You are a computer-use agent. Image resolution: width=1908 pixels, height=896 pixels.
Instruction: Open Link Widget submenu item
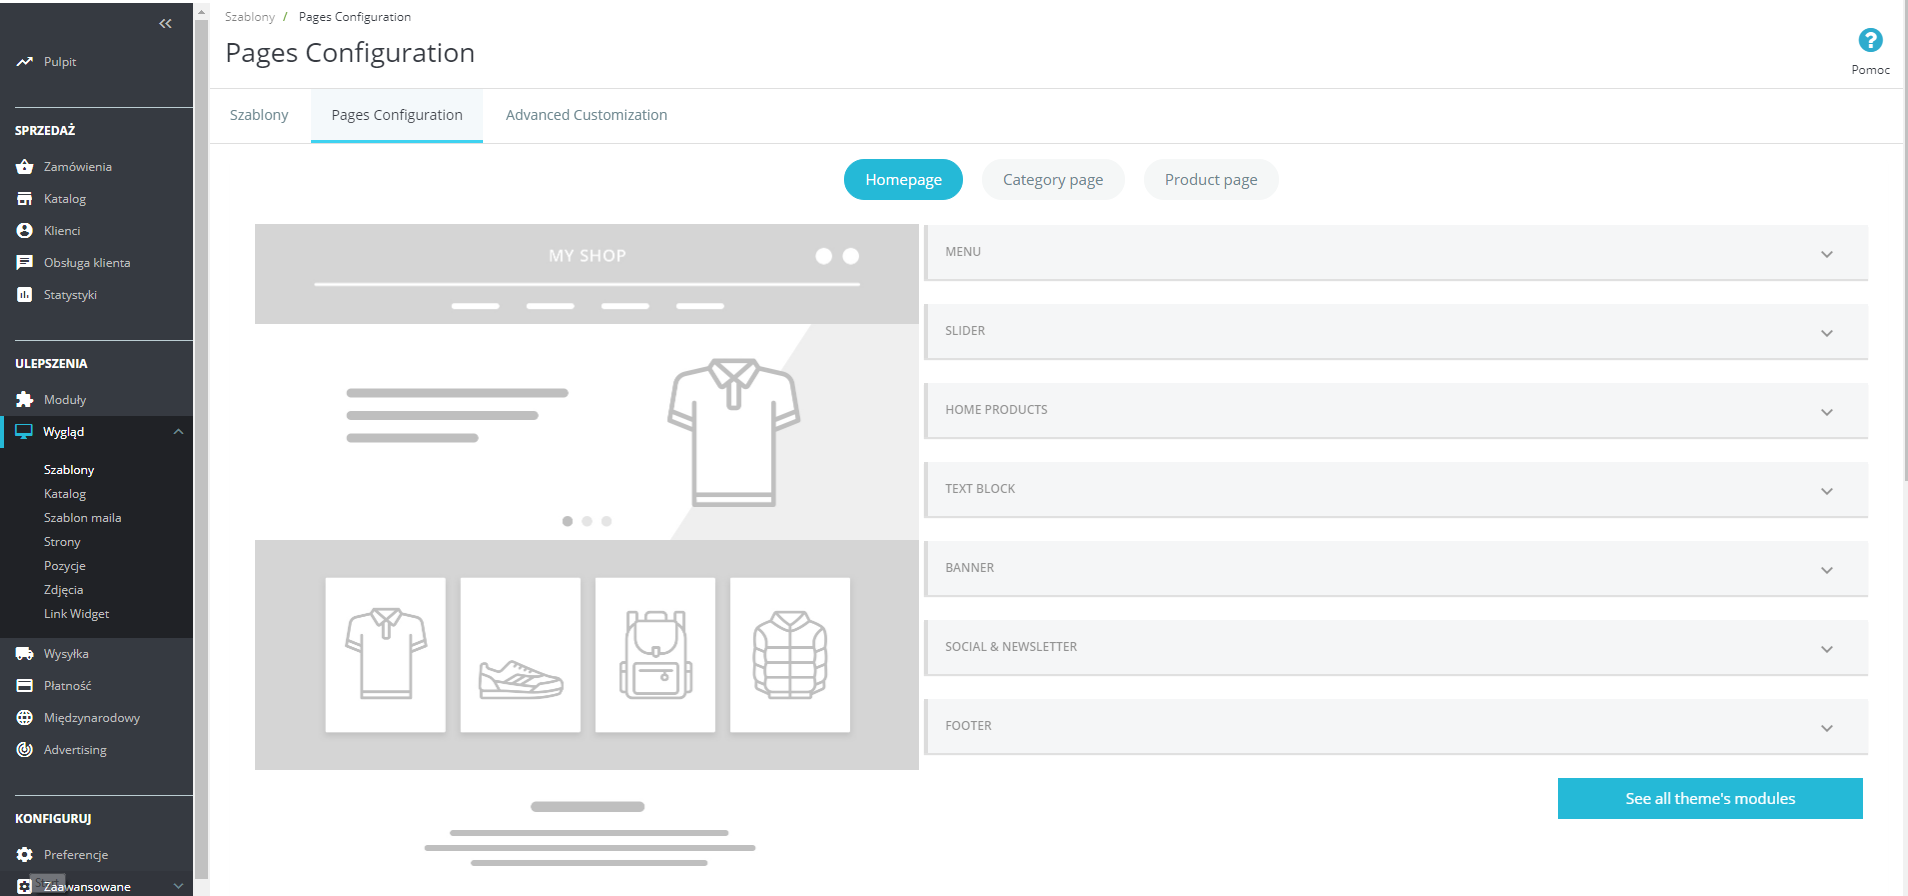76,614
